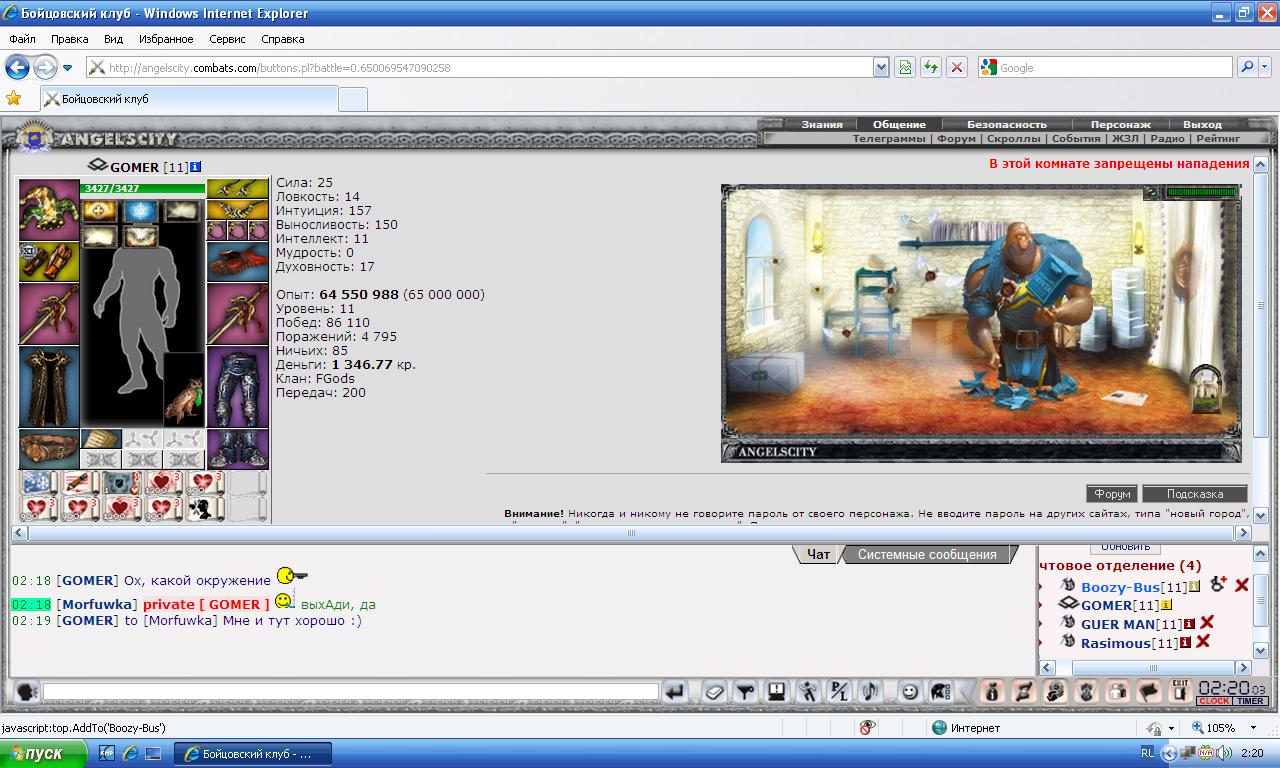Open info icon next to Rasimous
This screenshot has height=768, width=1280.
point(1185,643)
